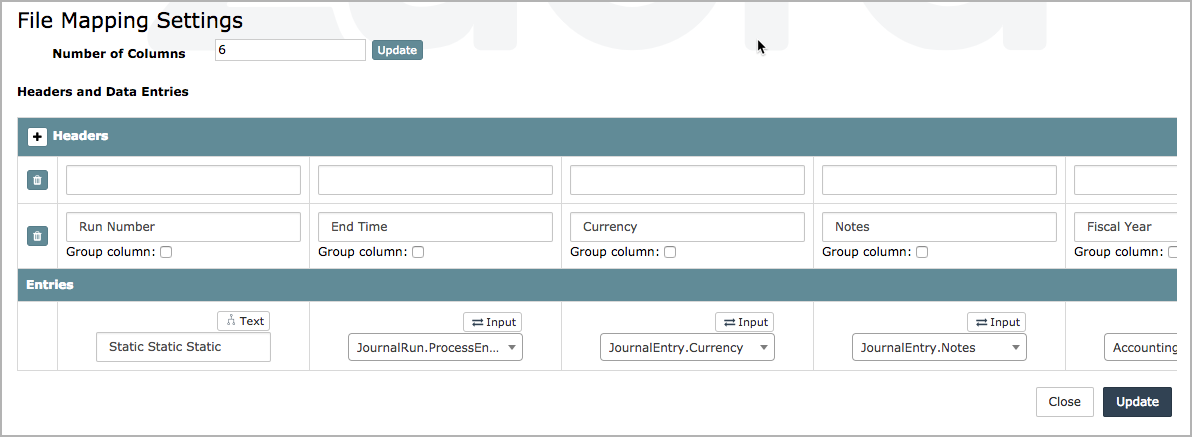The image size is (1192, 437).
Task: Check Group column box under Notes
Action: pyautogui.click(x=922, y=252)
